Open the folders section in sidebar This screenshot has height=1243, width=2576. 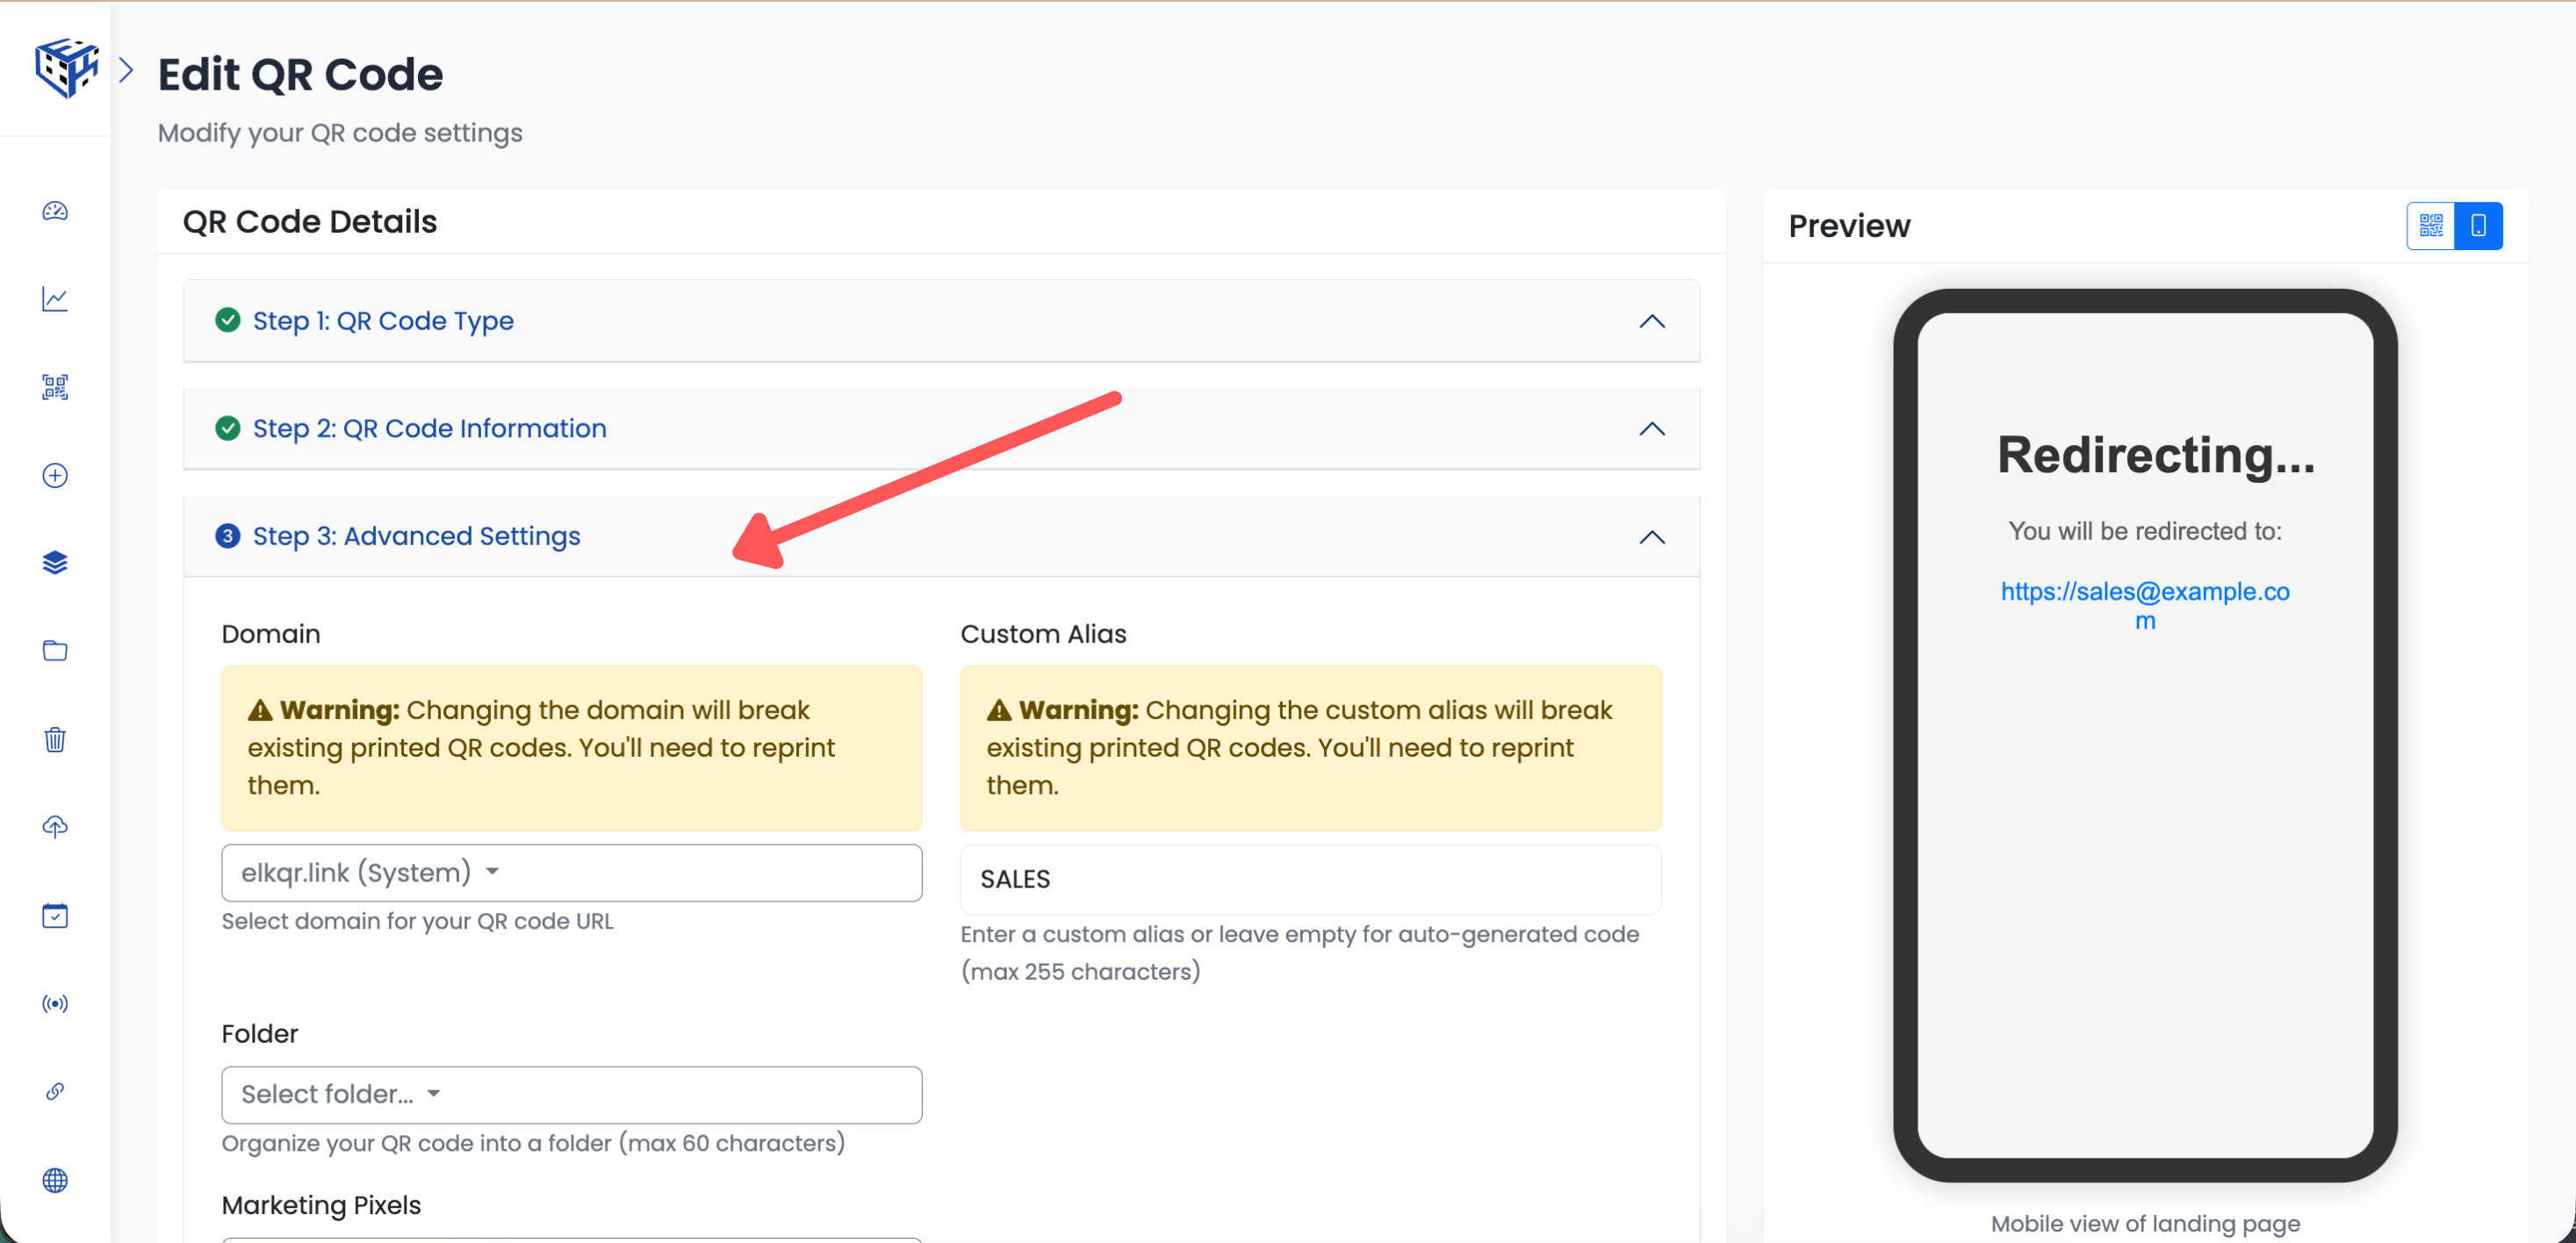(55, 650)
